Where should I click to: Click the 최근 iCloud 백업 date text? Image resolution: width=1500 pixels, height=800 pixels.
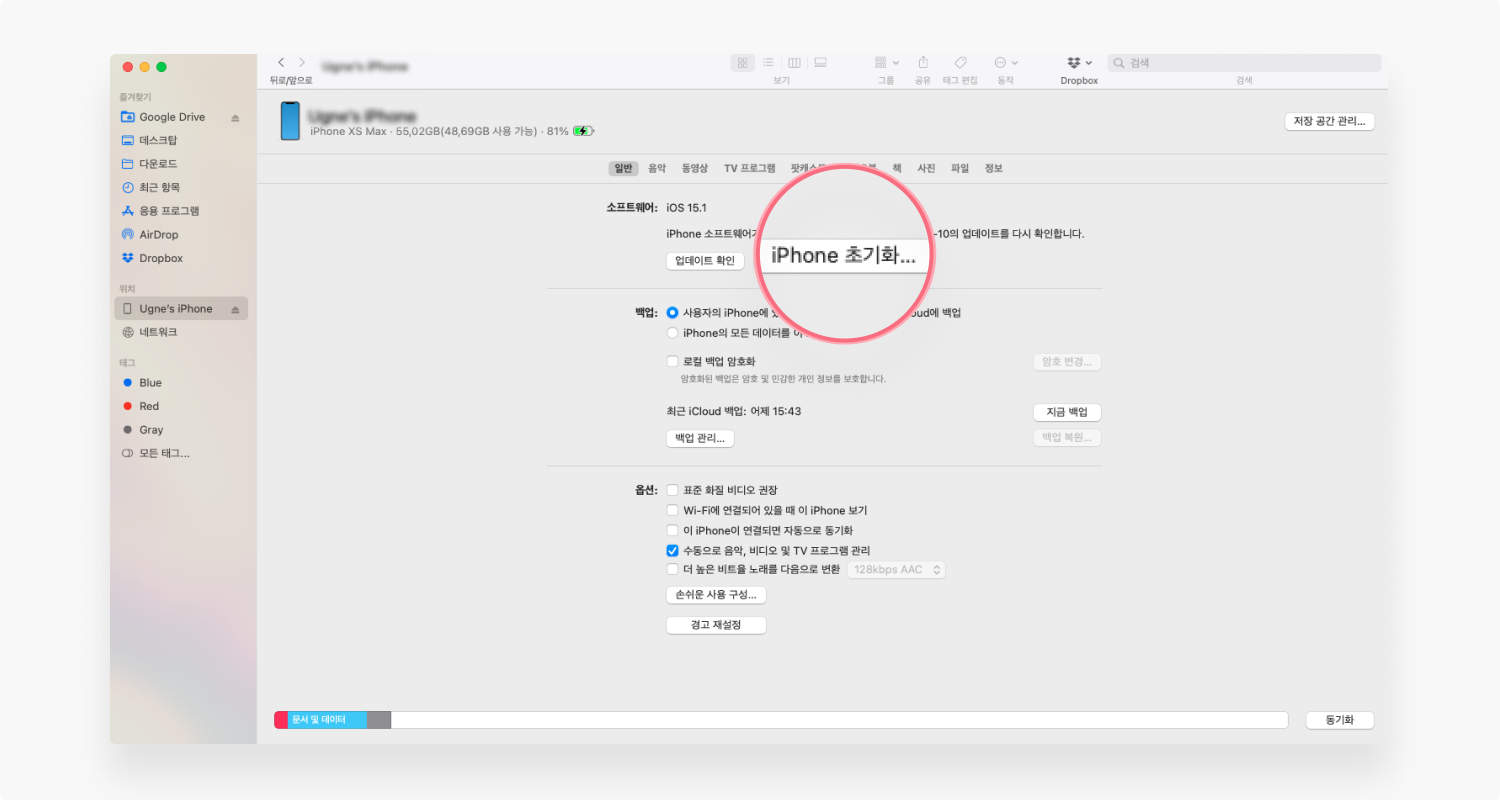tap(734, 411)
